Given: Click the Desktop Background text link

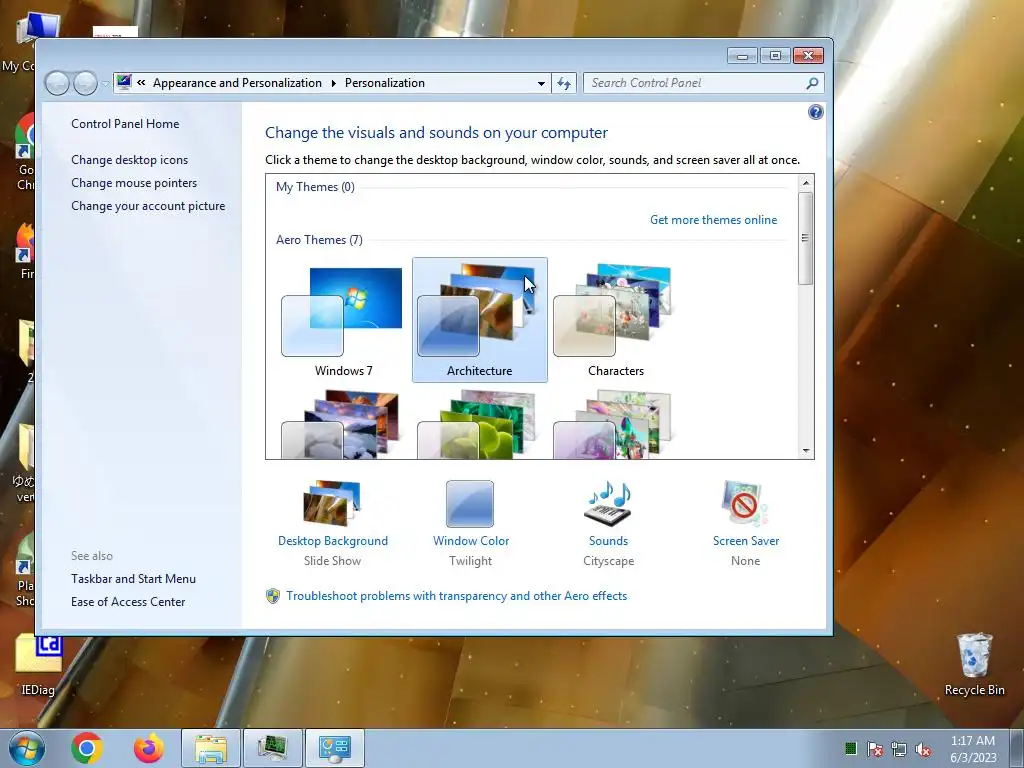Looking at the screenshot, I should click(x=332, y=541).
